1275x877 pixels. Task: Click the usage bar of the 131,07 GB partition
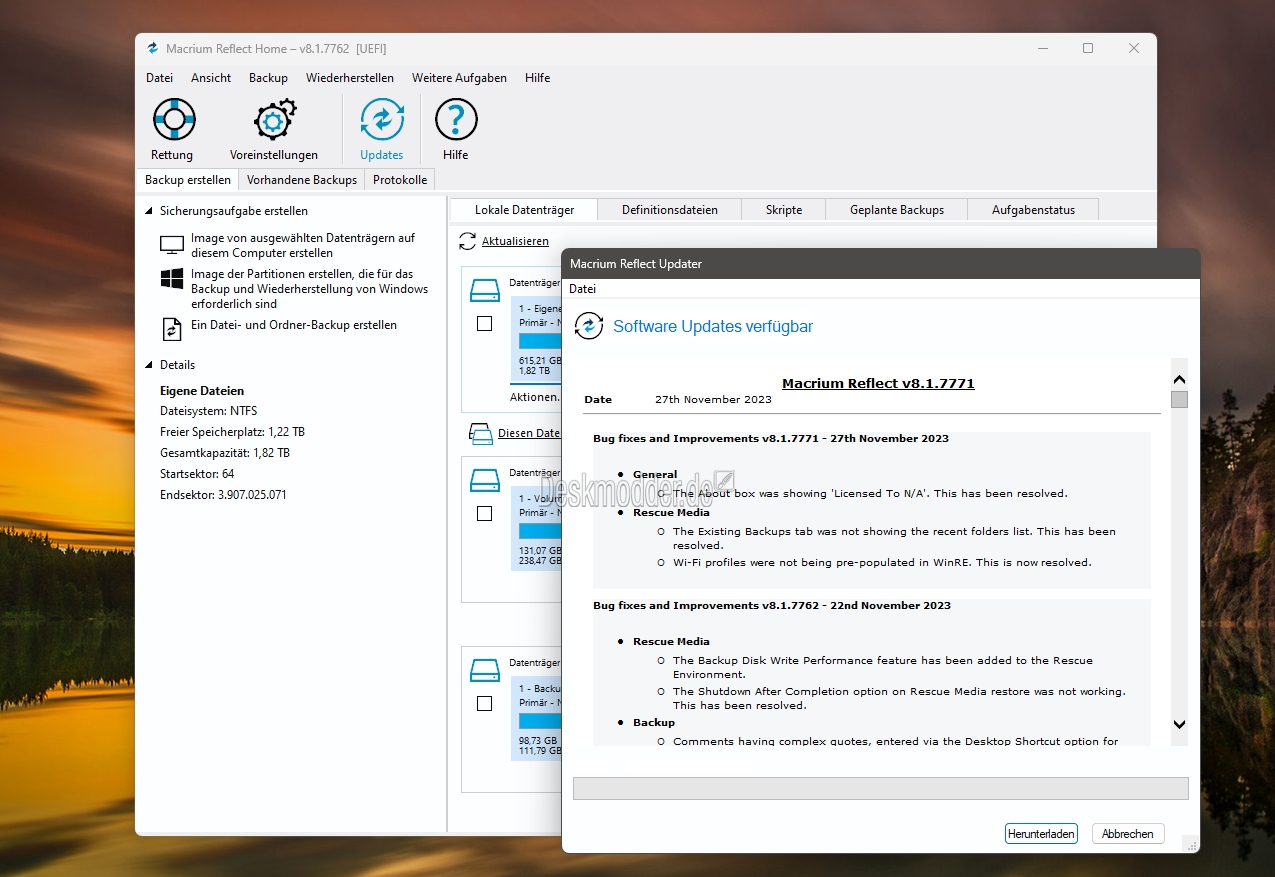pos(540,530)
